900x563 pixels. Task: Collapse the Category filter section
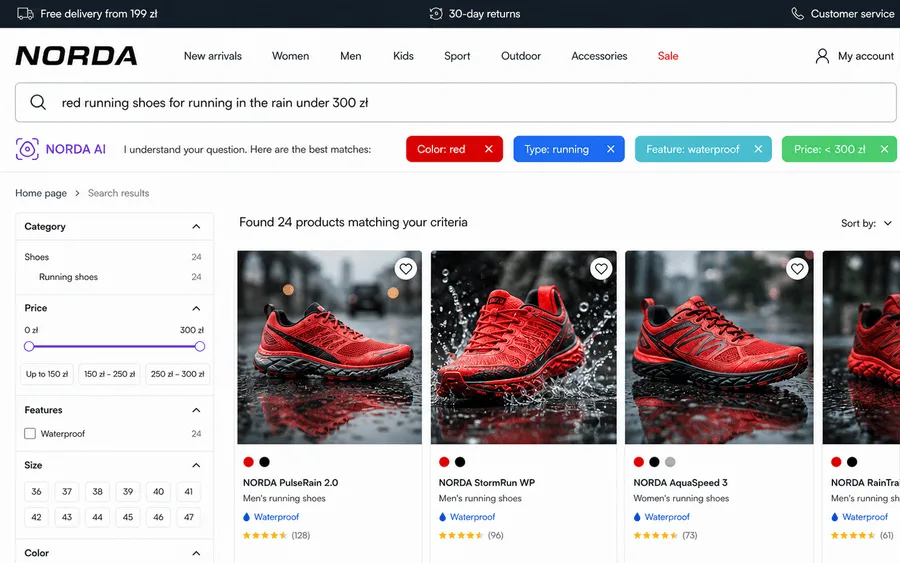coord(196,227)
